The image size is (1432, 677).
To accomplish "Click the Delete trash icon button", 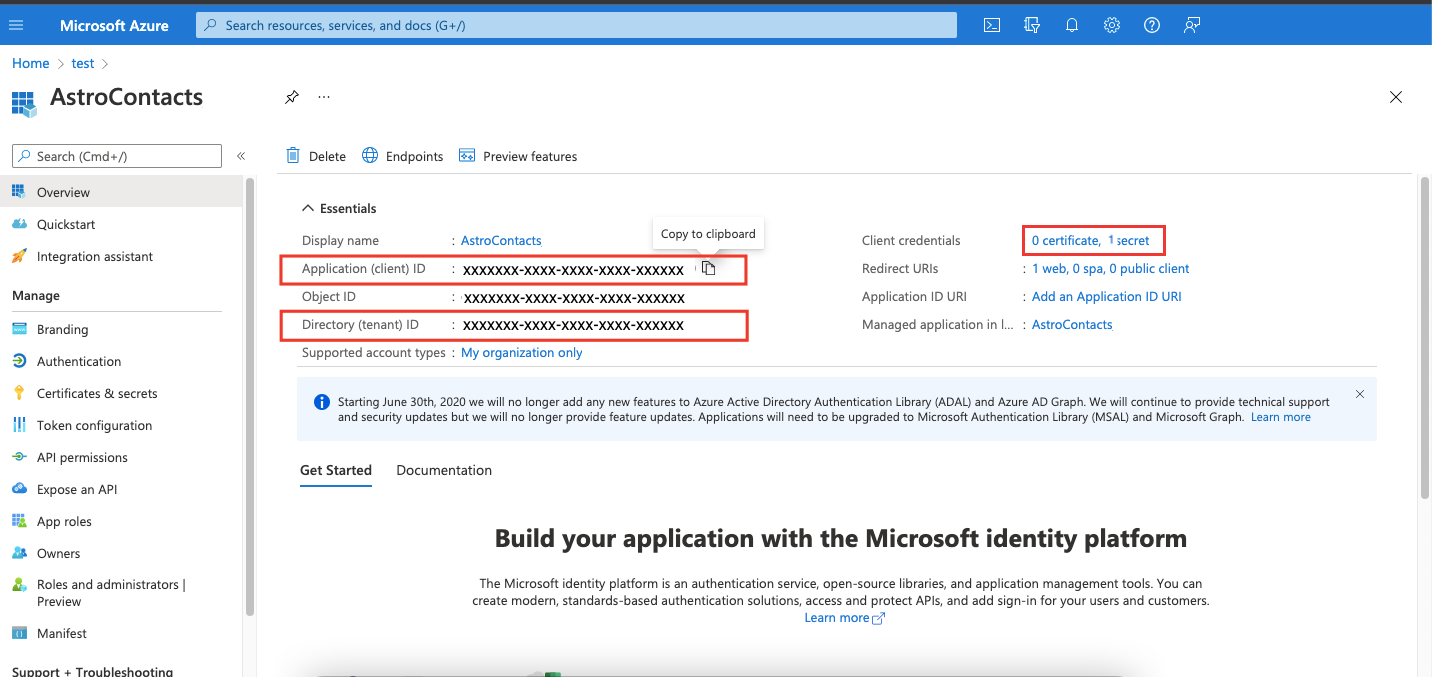I will coord(316,156).
